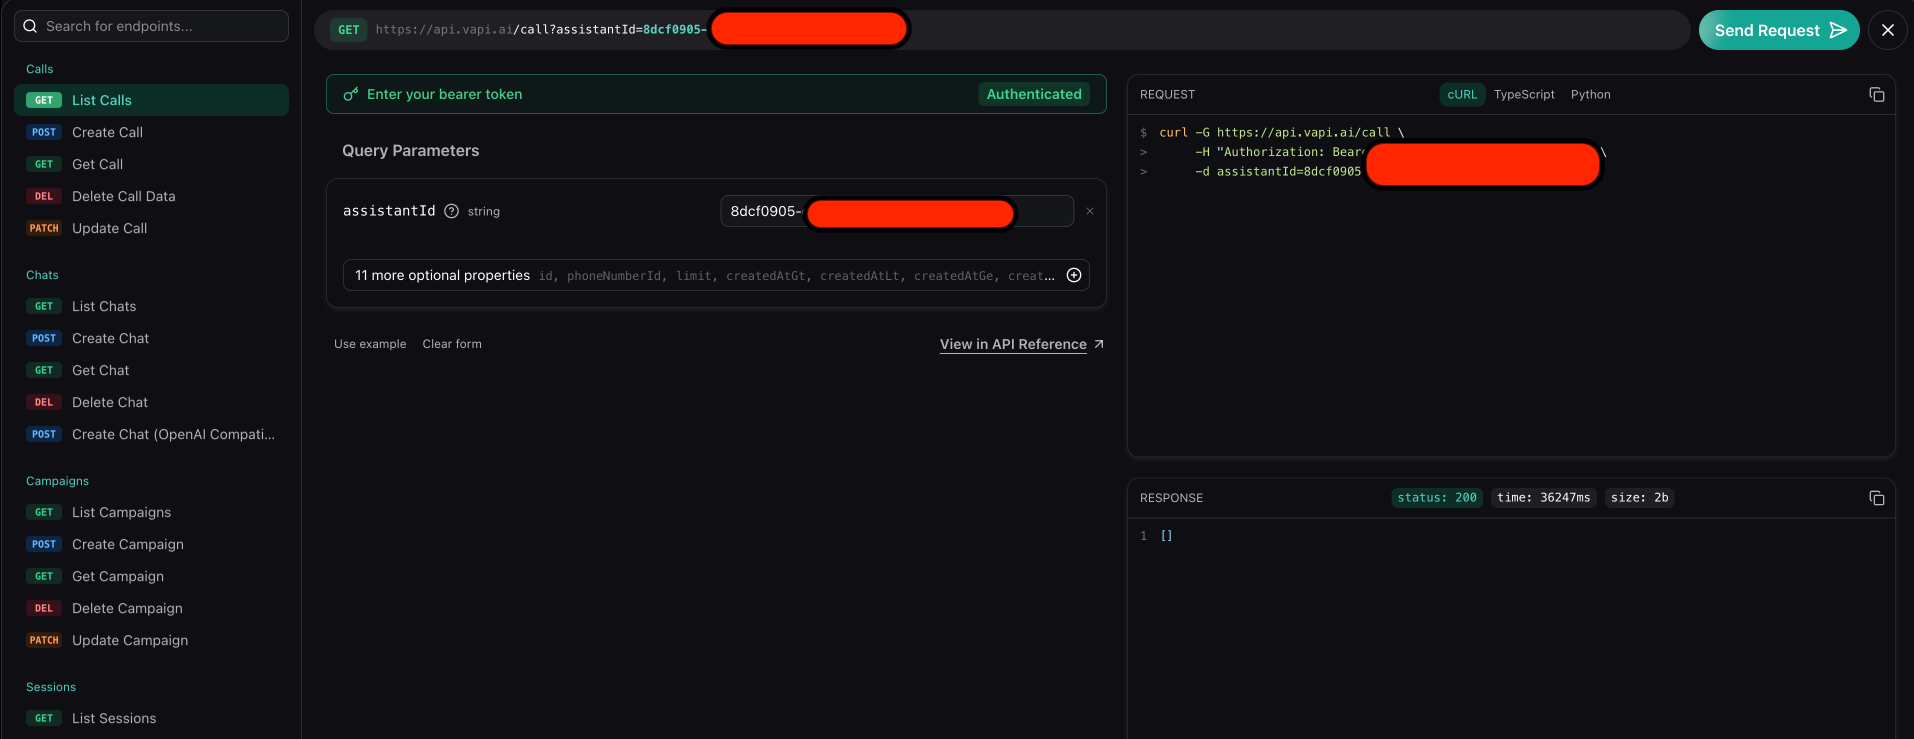Click the Campaigns section heading
This screenshot has width=1914, height=739.
click(57, 481)
